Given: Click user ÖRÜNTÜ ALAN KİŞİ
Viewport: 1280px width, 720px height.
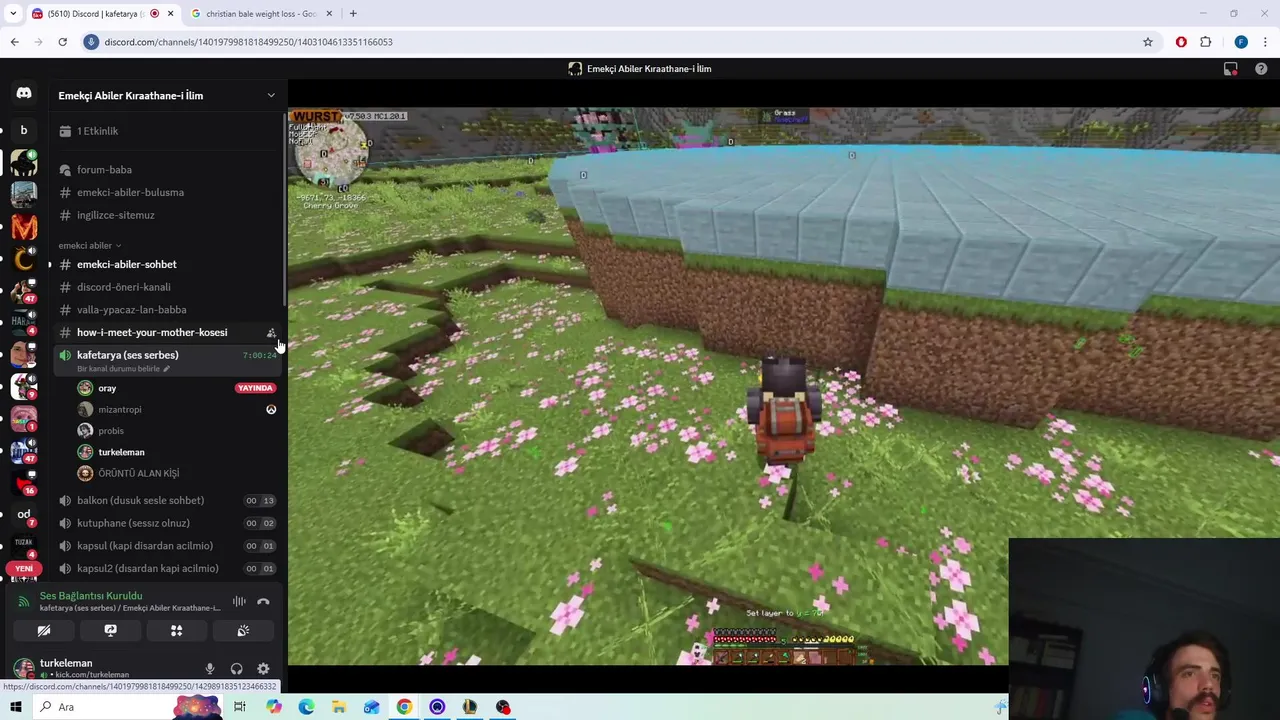Looking at the screenshot, I should pos(138,473).
